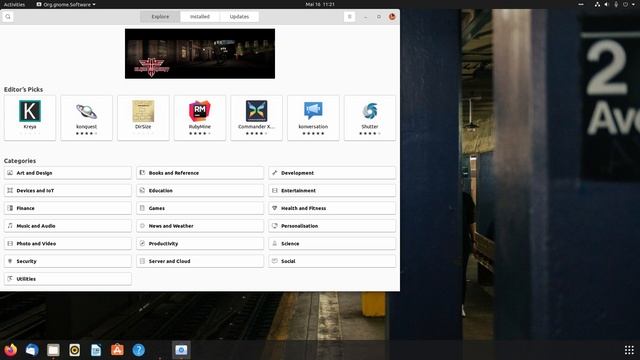640x360 pixels.
Task: Open the hamburger menu in the header bar
Action: tap(349, 17)
